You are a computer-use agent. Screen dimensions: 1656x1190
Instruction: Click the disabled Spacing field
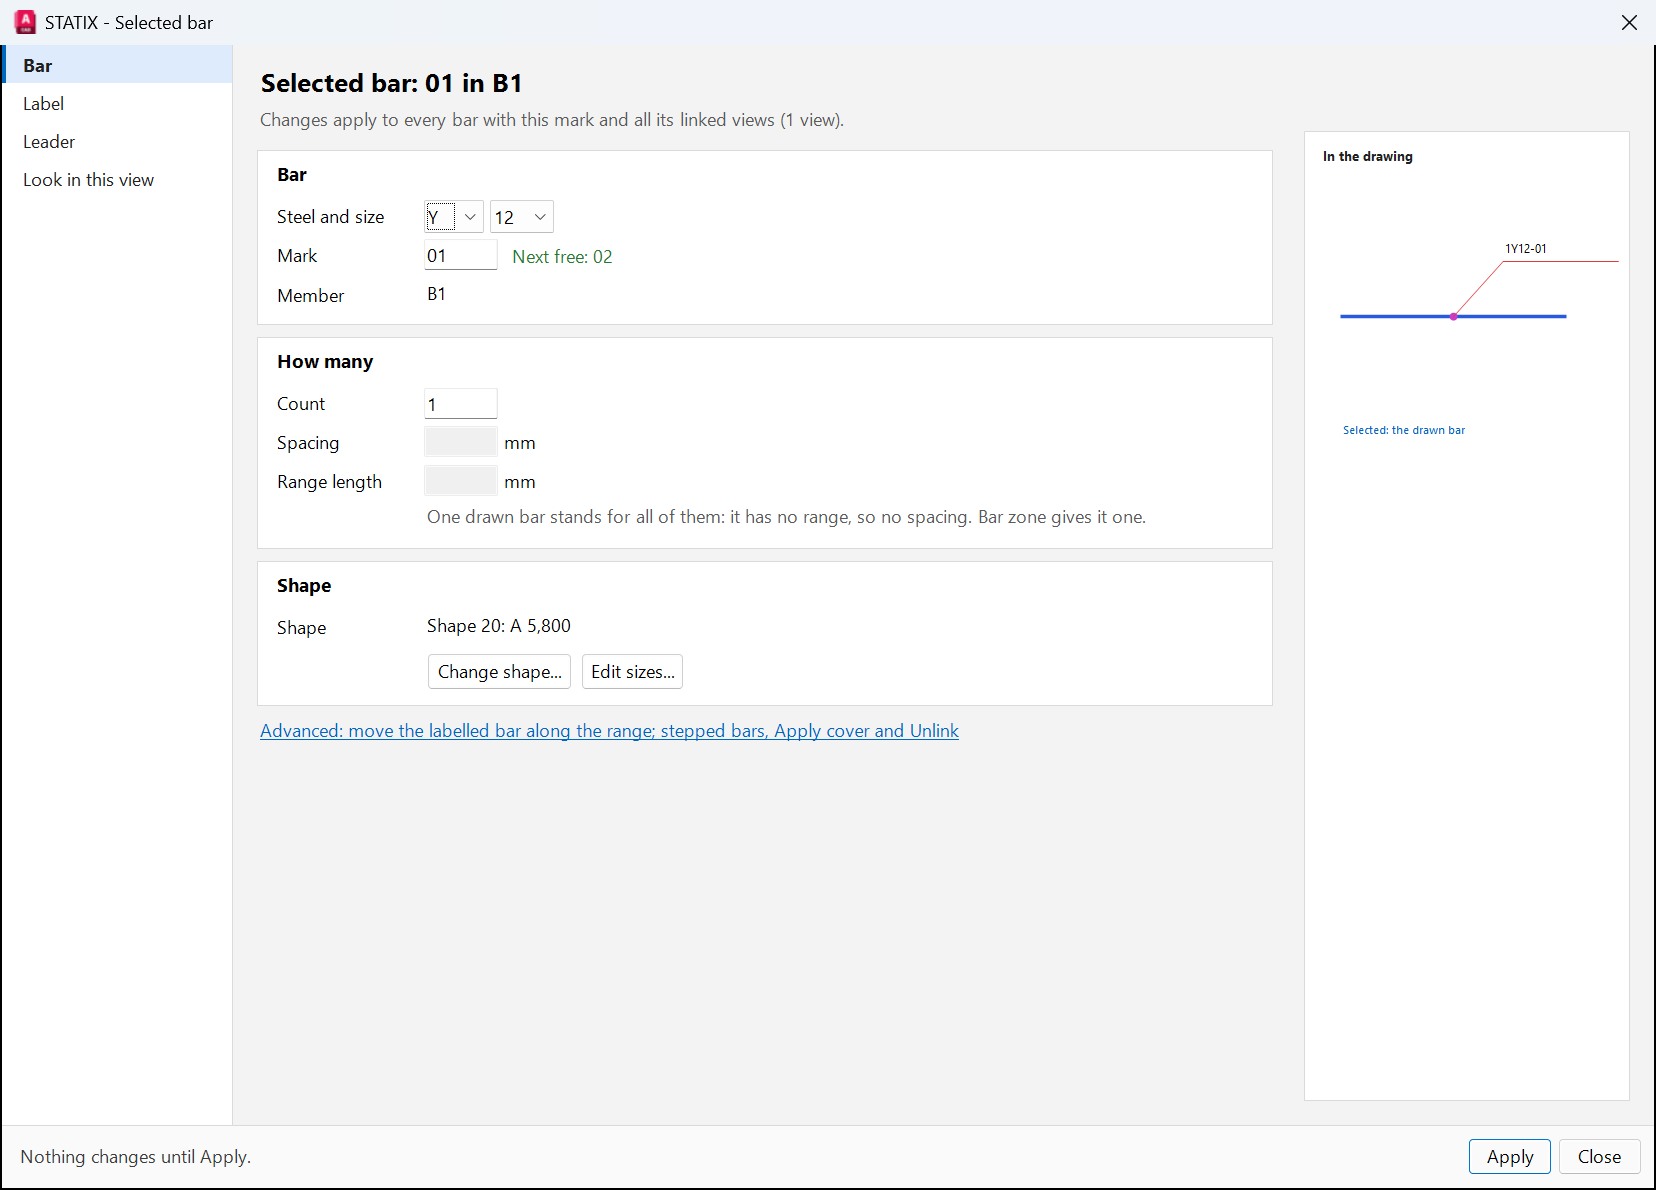(x=461, y=442)
